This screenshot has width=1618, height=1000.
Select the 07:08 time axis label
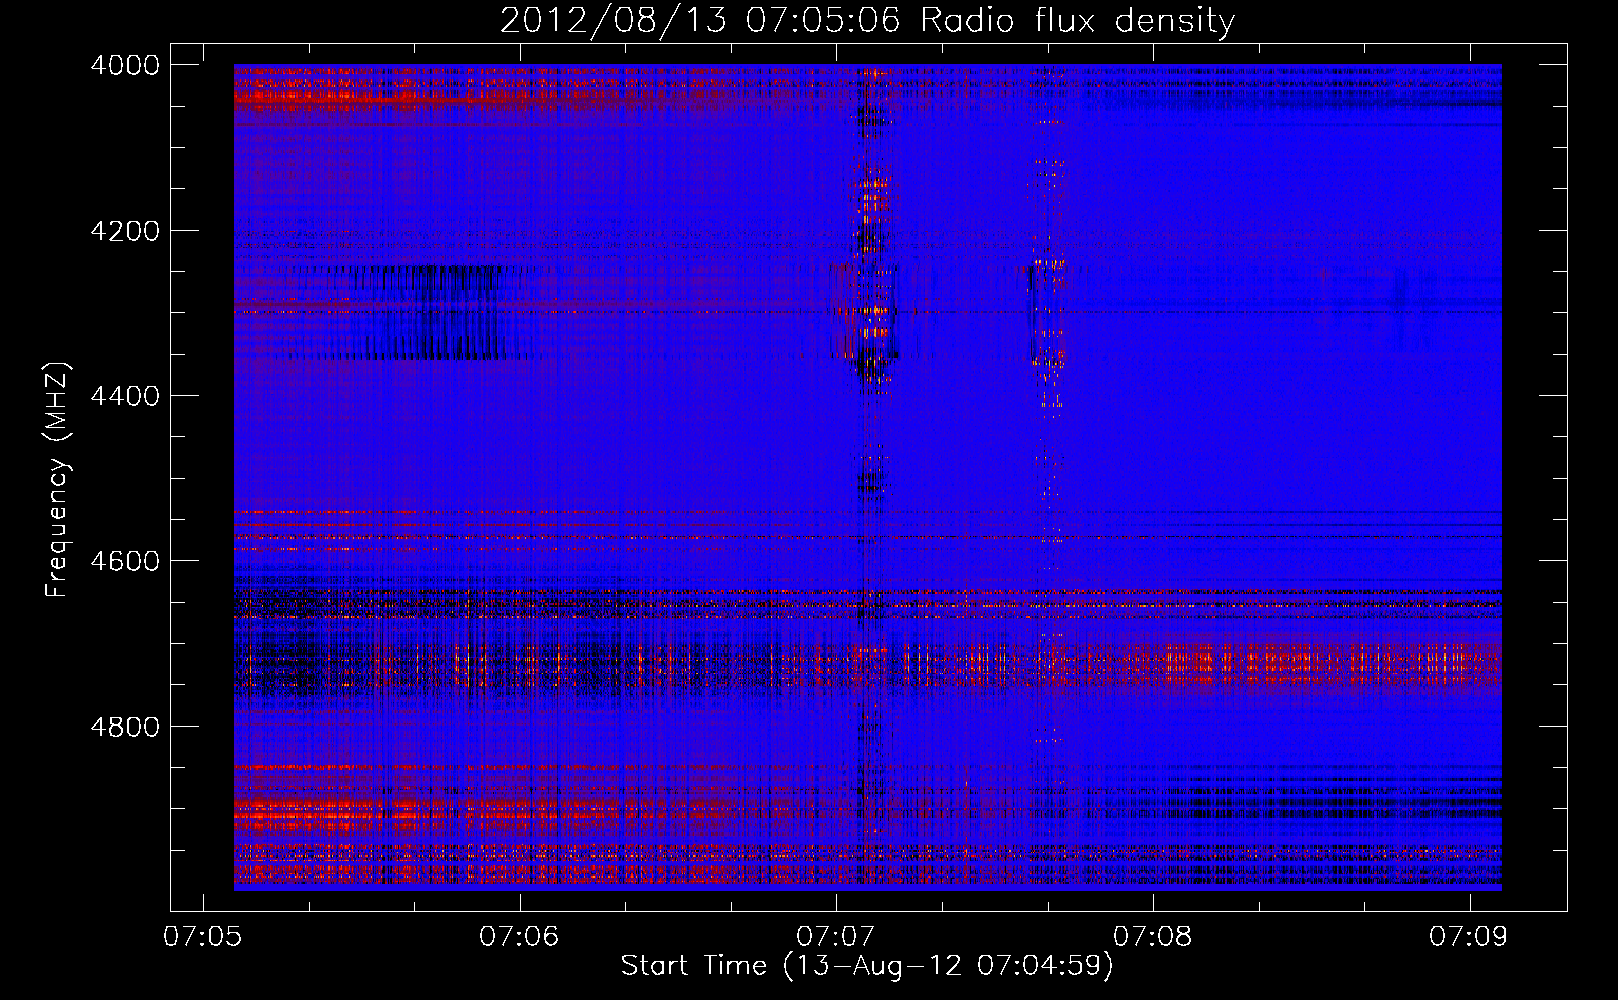coord(1153,937)
